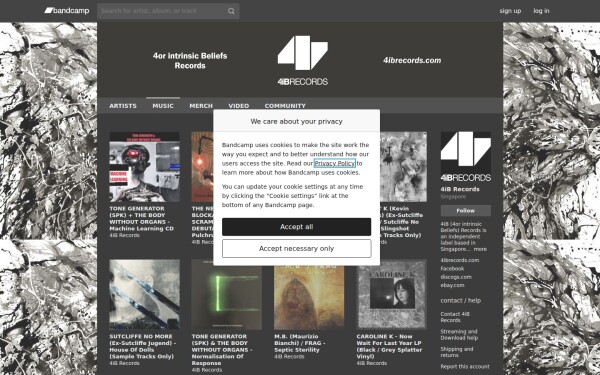Expand label bio with more link
This screenshot has width=600, height=375.
coord(480,249)
